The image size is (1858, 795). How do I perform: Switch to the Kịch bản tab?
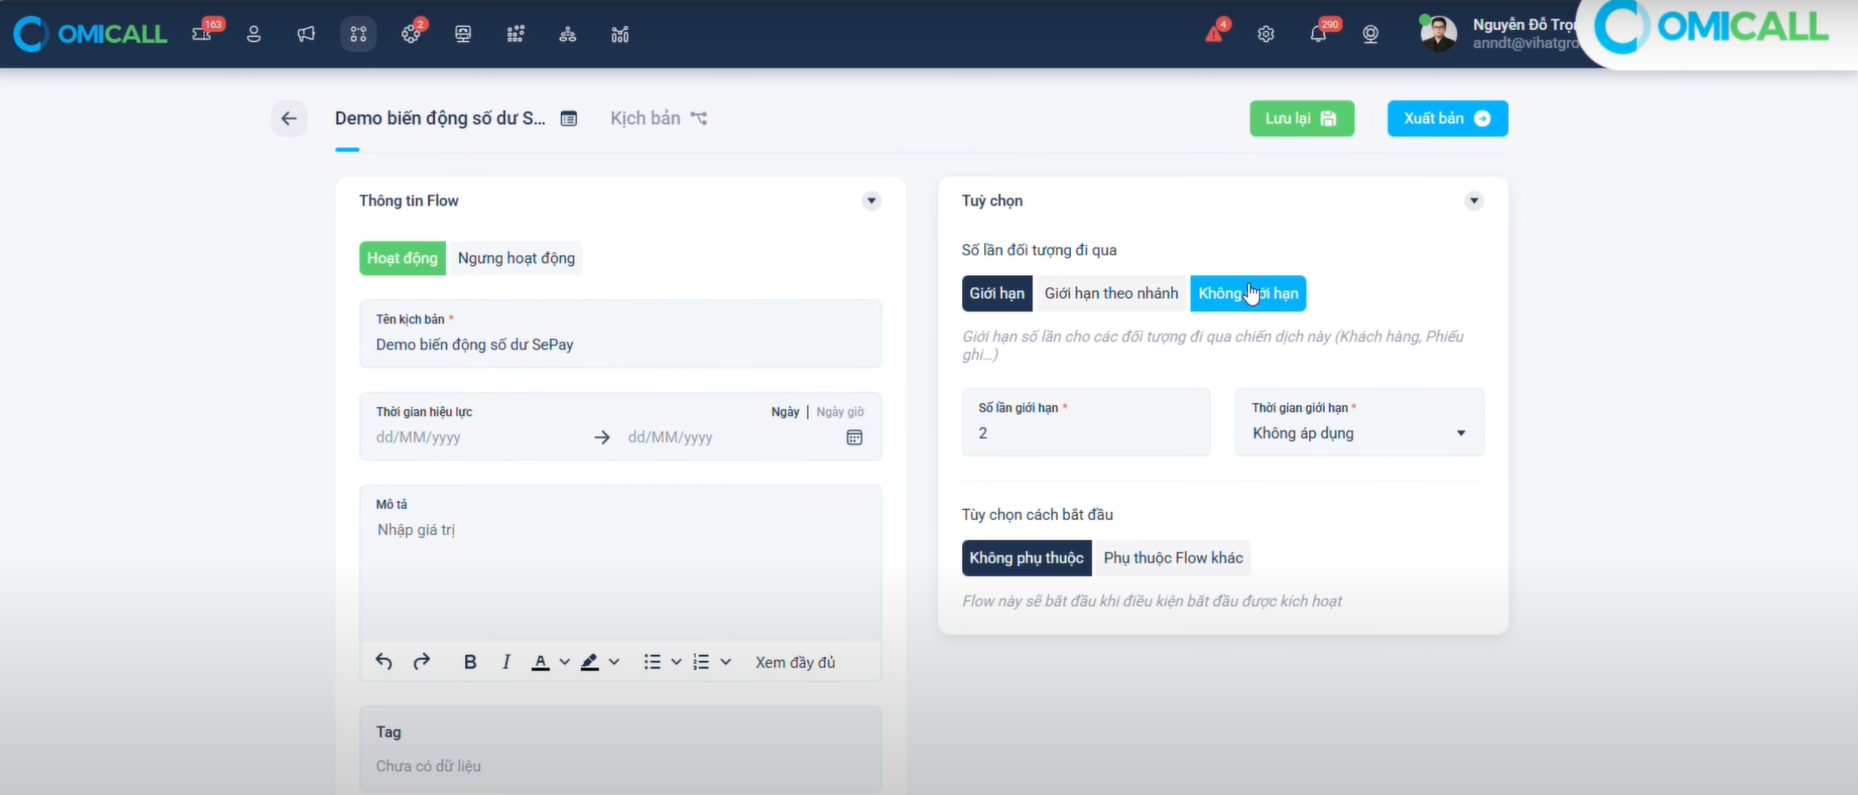coord(659,118)
